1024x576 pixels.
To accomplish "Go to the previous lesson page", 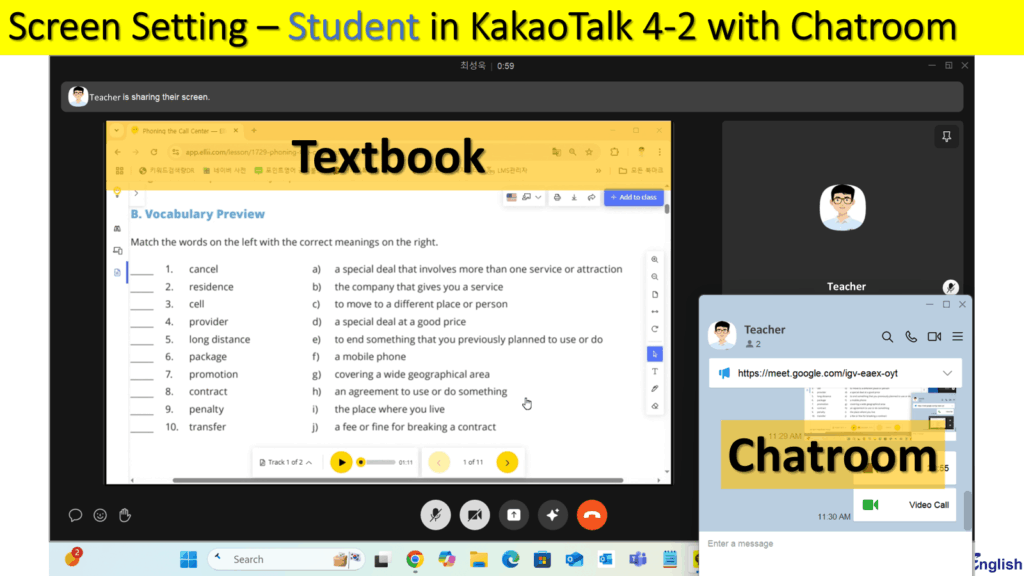I will point(439,462).
